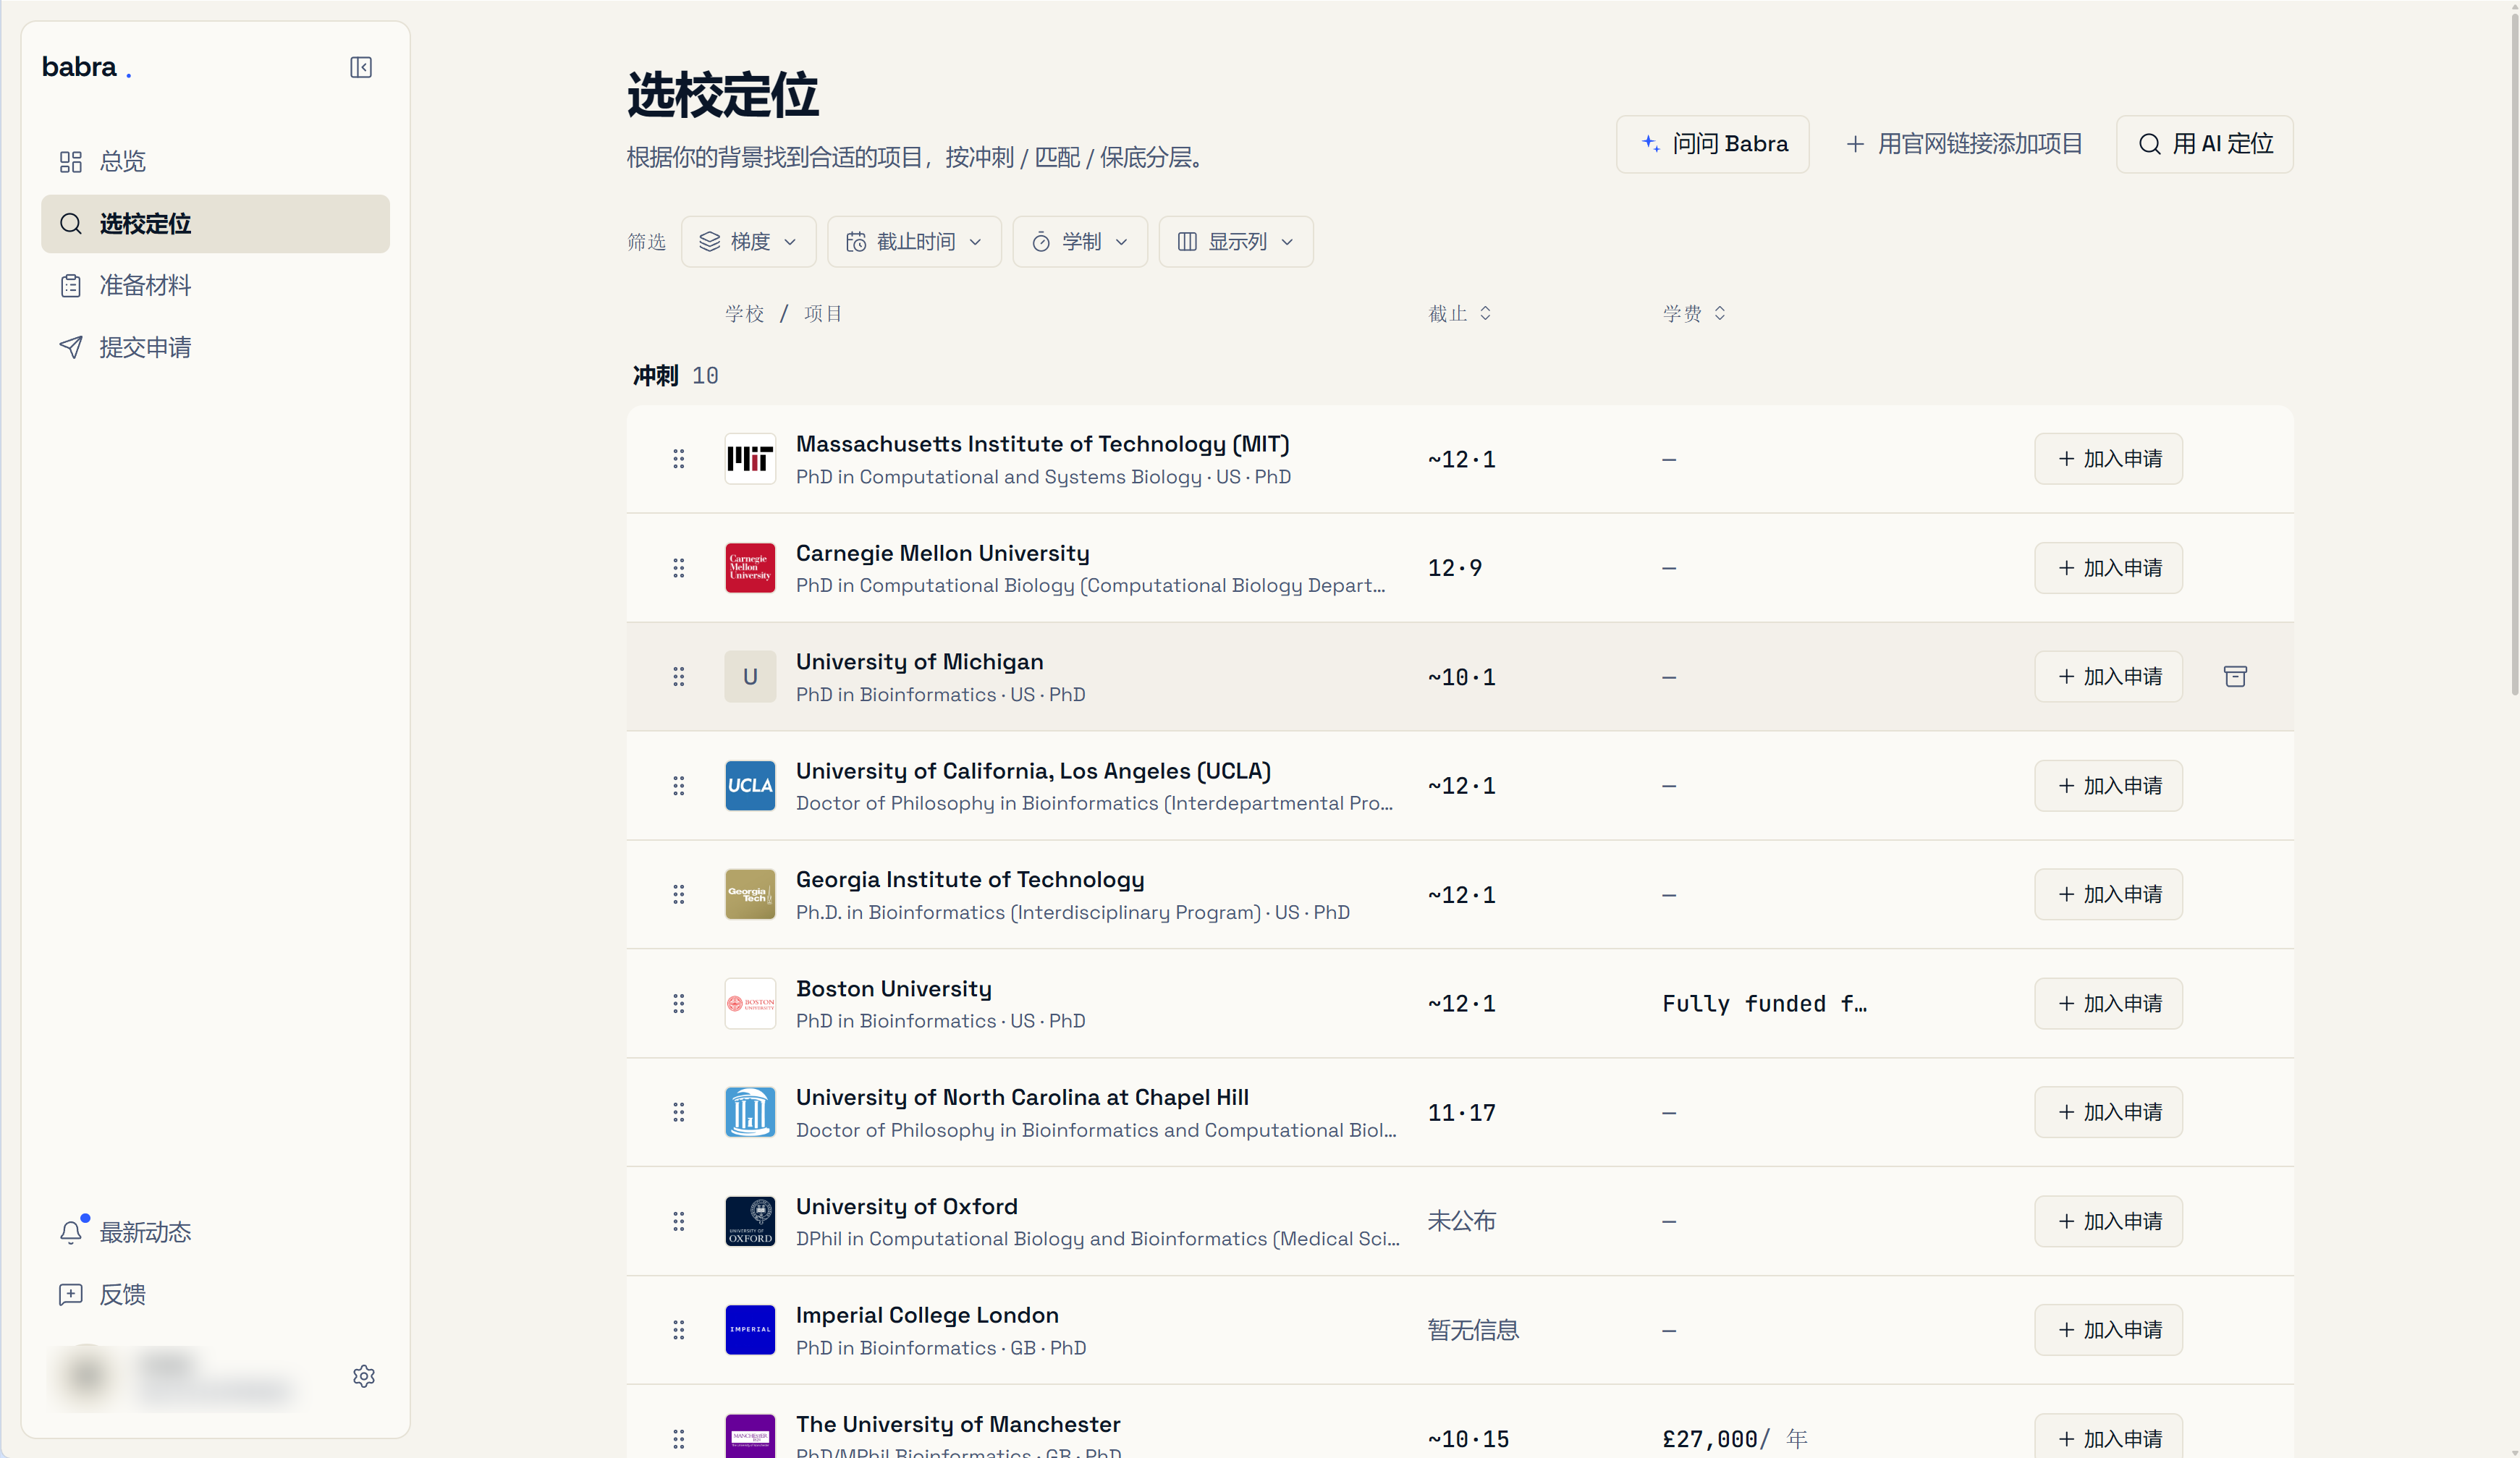The width and height of the screenshot is (2520, 1458).
Task: Sort by 截止 column
Action: pos(1460,314)
